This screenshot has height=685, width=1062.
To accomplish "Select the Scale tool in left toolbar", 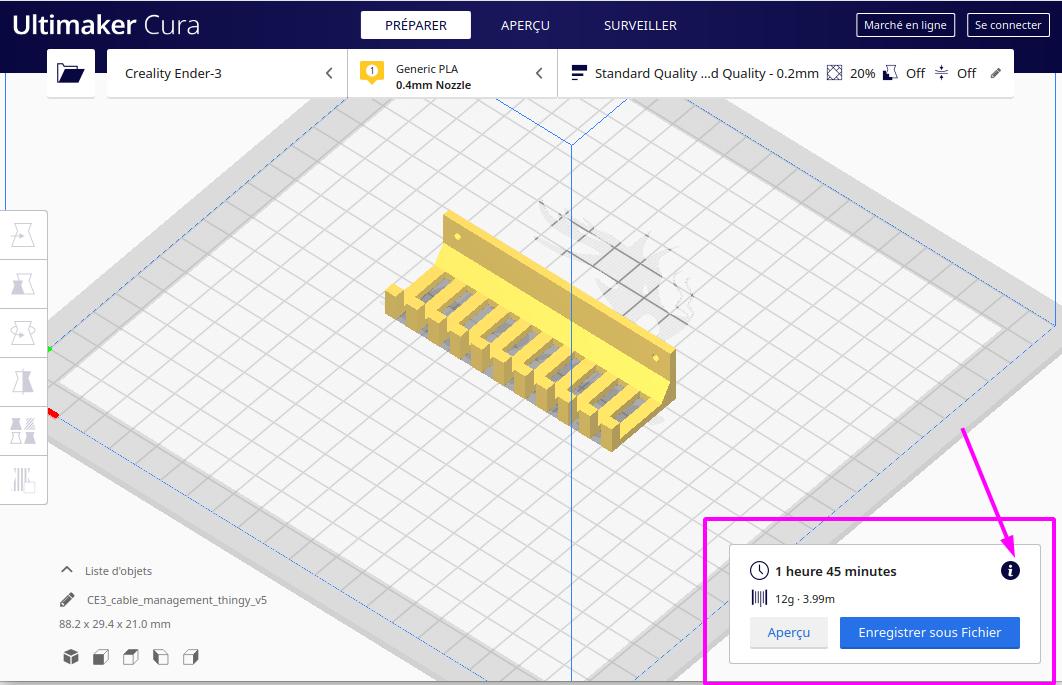I will [x=23, y=284].
